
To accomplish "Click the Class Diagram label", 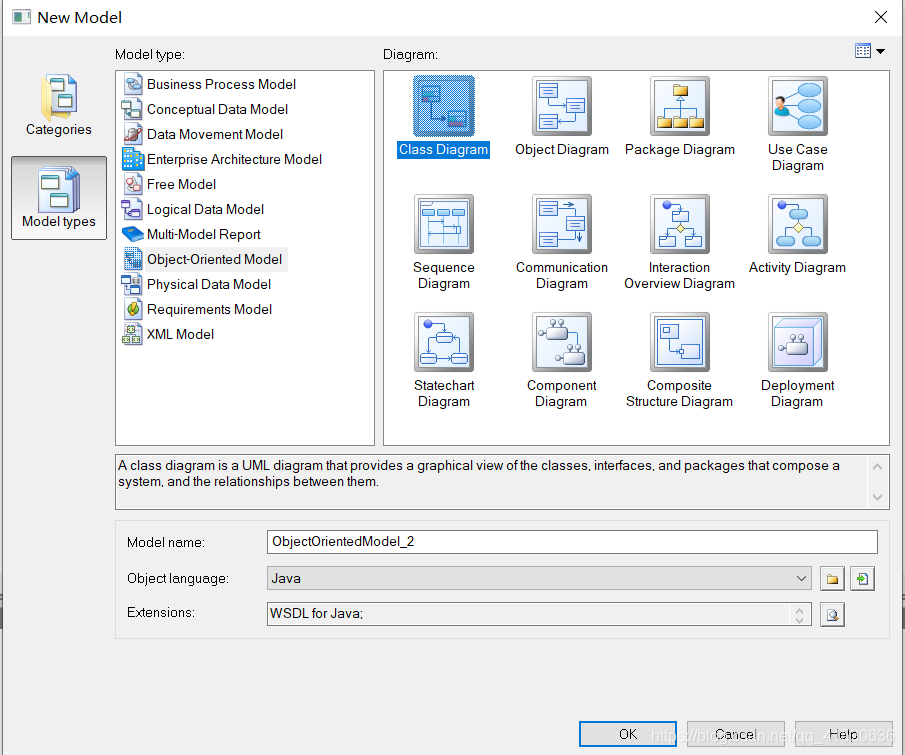I will [443, 149].
